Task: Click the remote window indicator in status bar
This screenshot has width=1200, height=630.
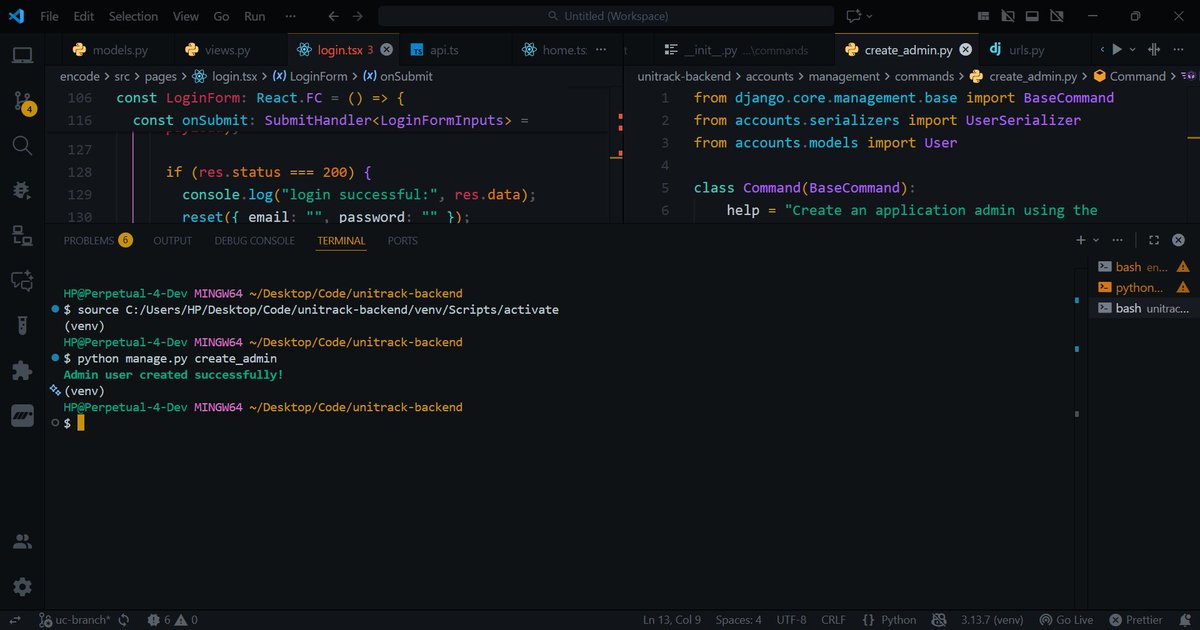Action: 15,620
